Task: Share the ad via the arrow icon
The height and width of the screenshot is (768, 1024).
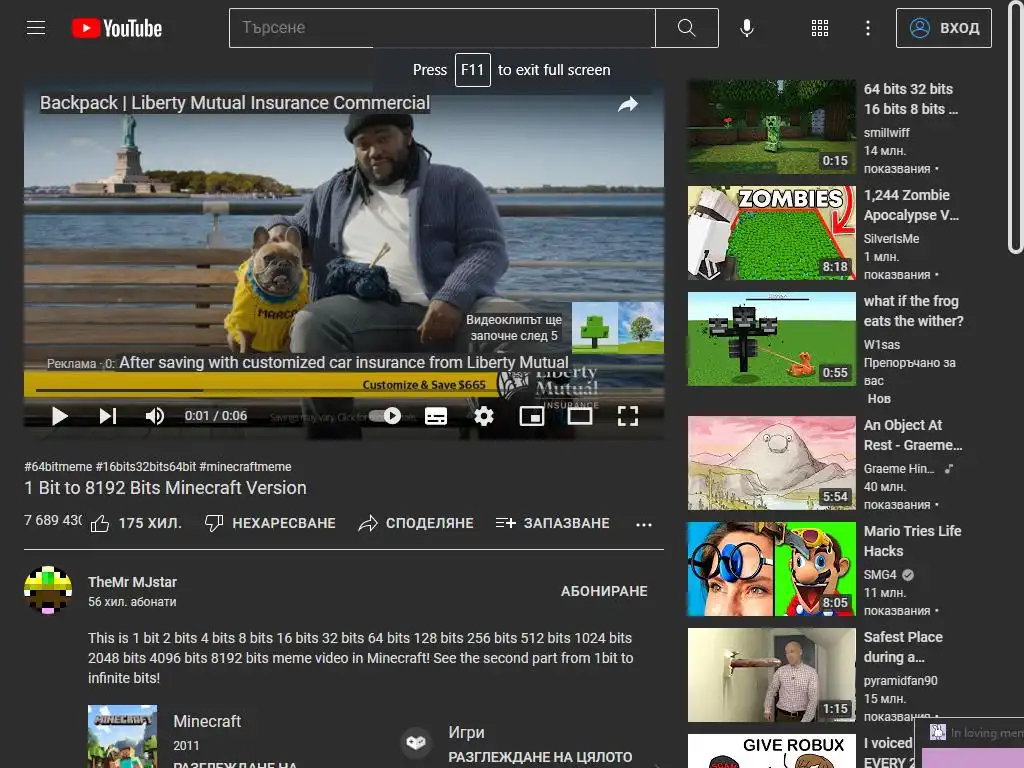Action: point(628,104)
